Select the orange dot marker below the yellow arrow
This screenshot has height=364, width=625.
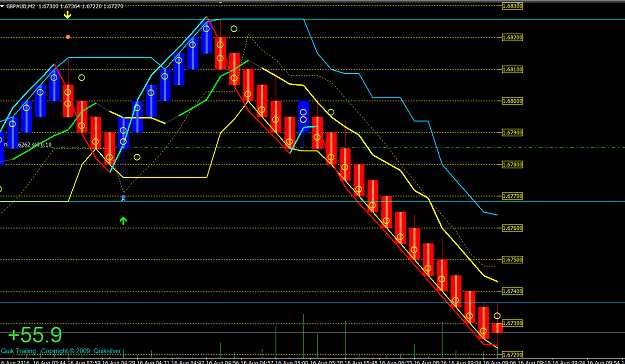[x=68, y=37]
